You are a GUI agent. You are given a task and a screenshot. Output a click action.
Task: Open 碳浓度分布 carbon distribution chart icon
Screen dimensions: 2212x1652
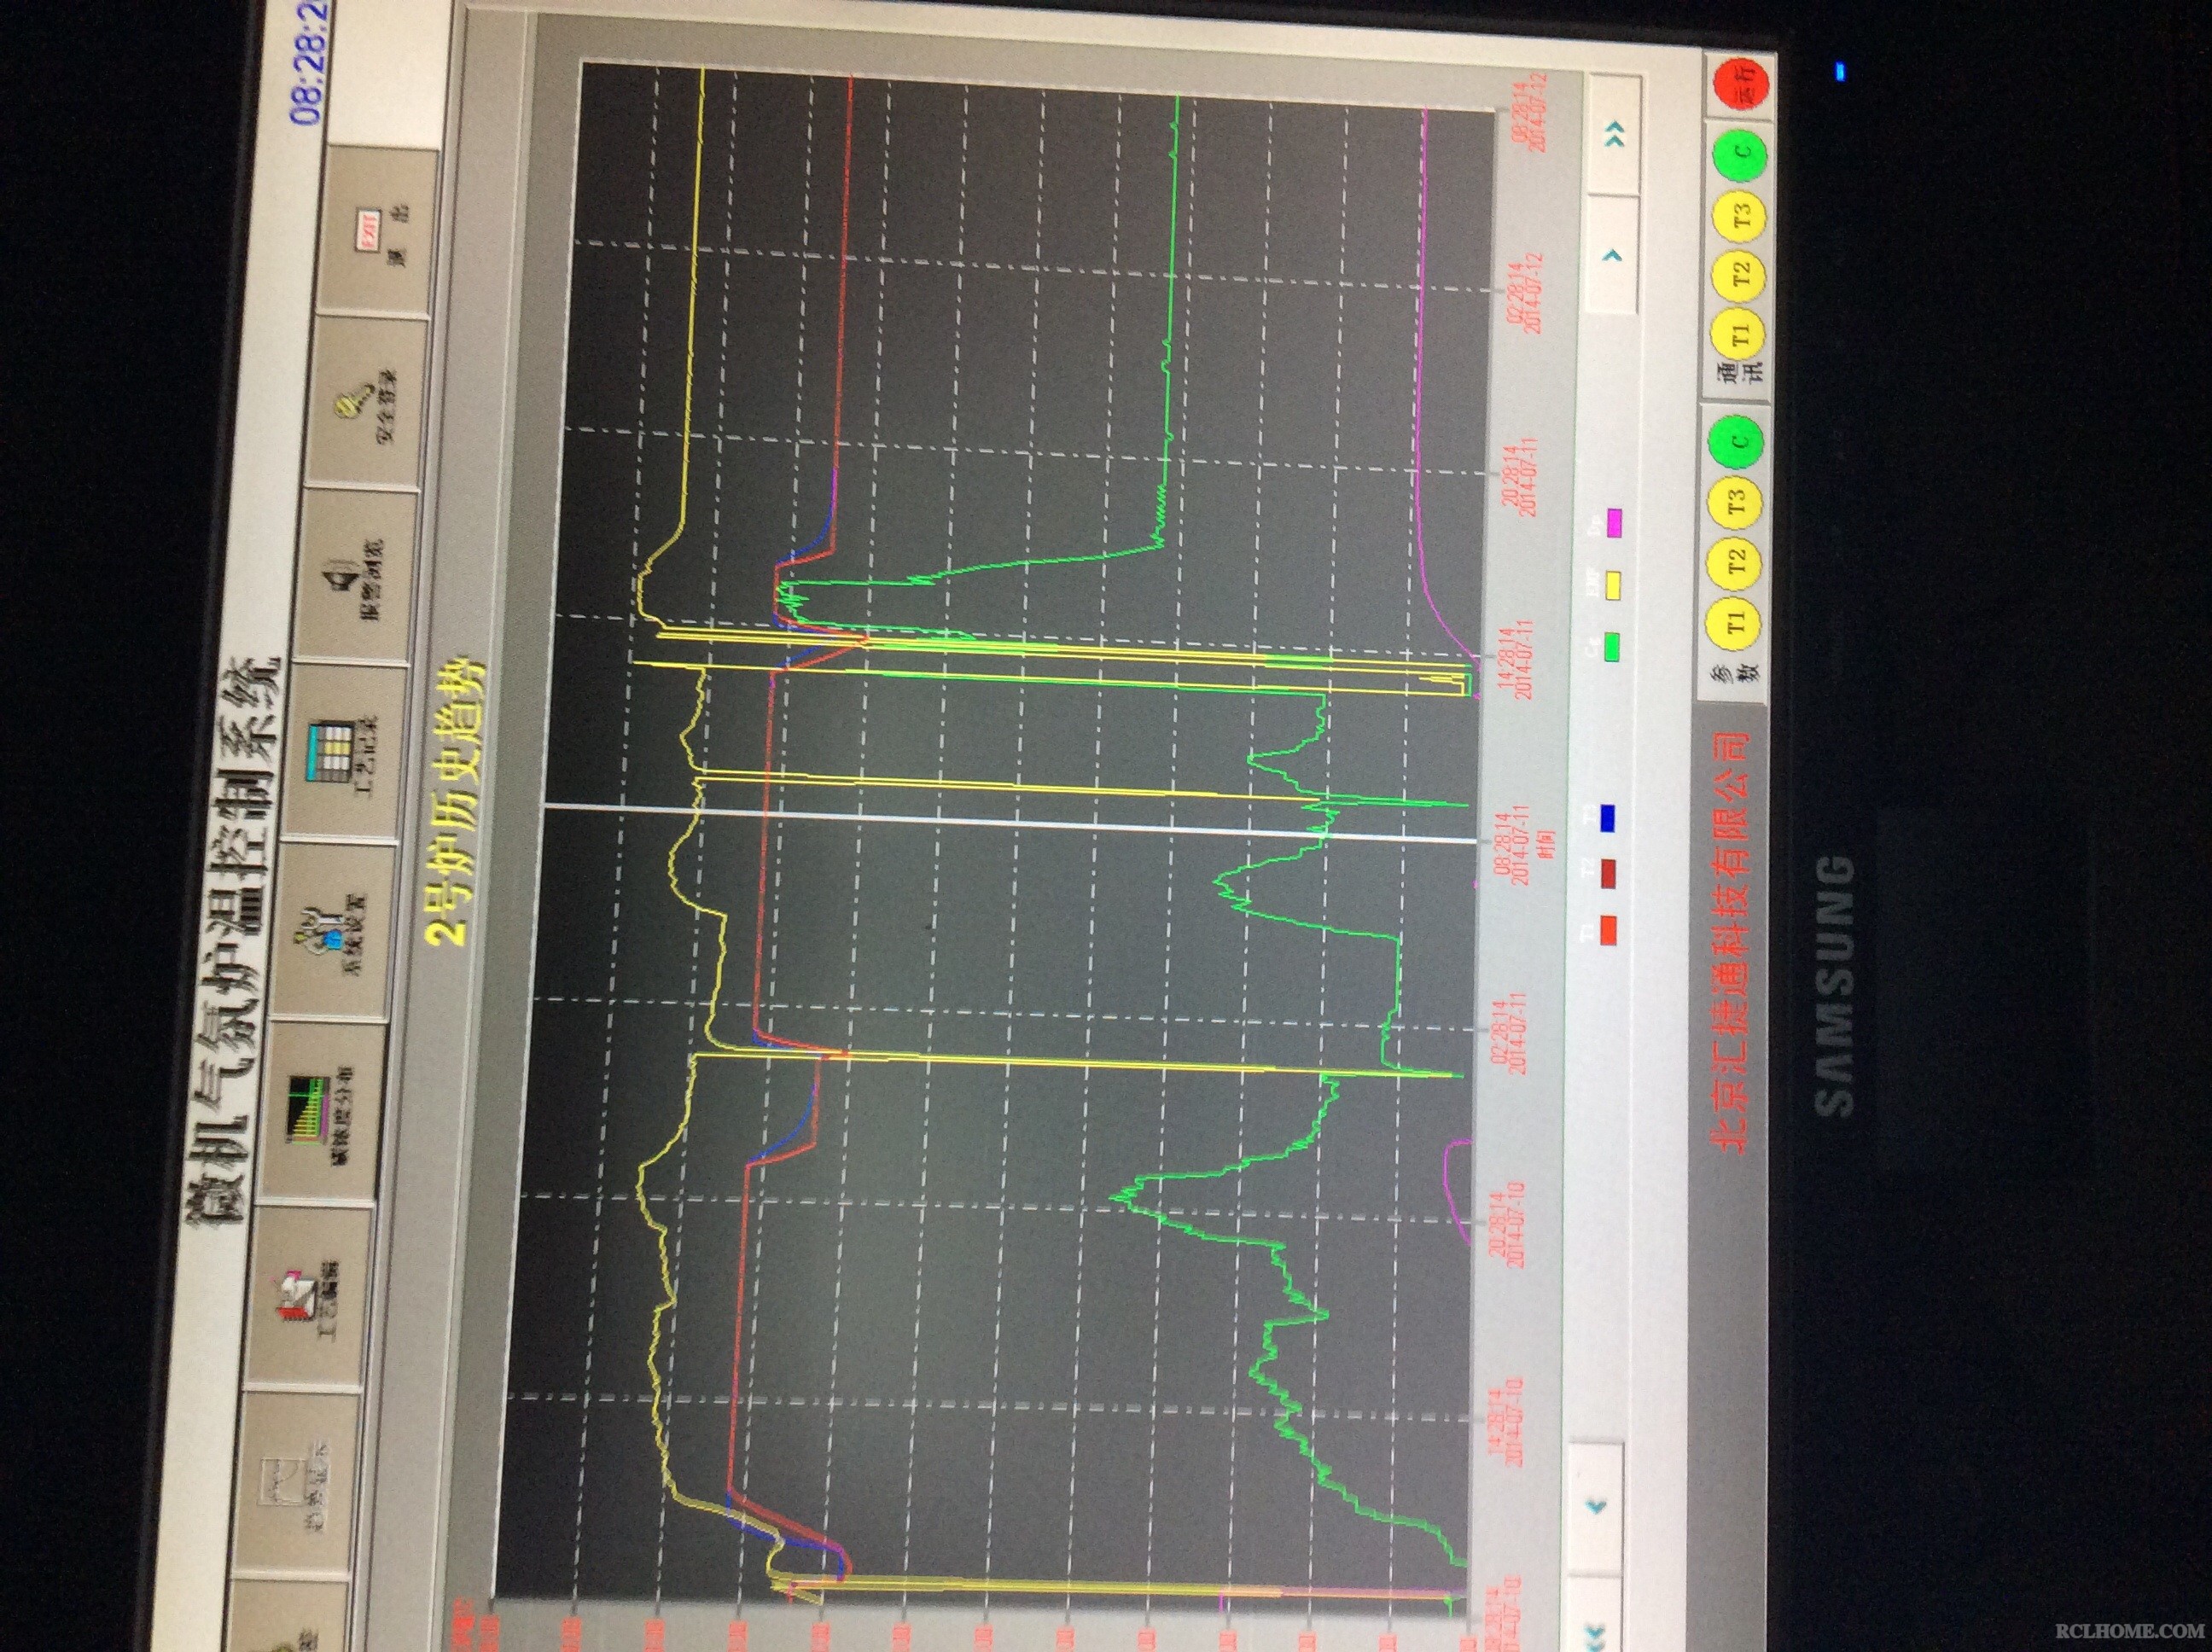tap(308, 1112)
